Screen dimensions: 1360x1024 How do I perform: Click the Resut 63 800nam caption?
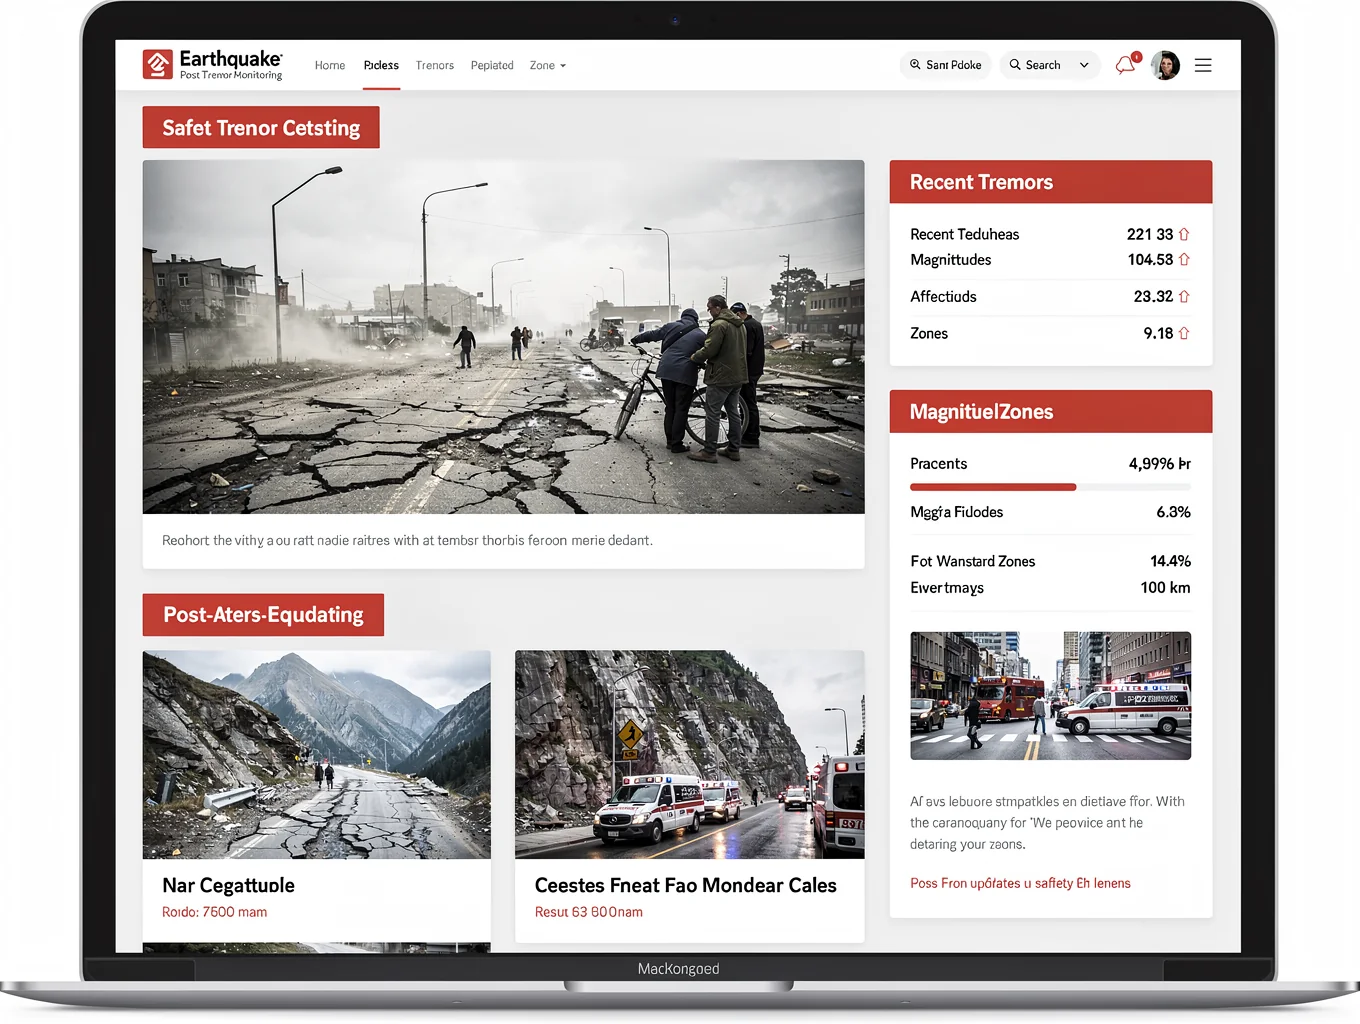pos(588,912)
